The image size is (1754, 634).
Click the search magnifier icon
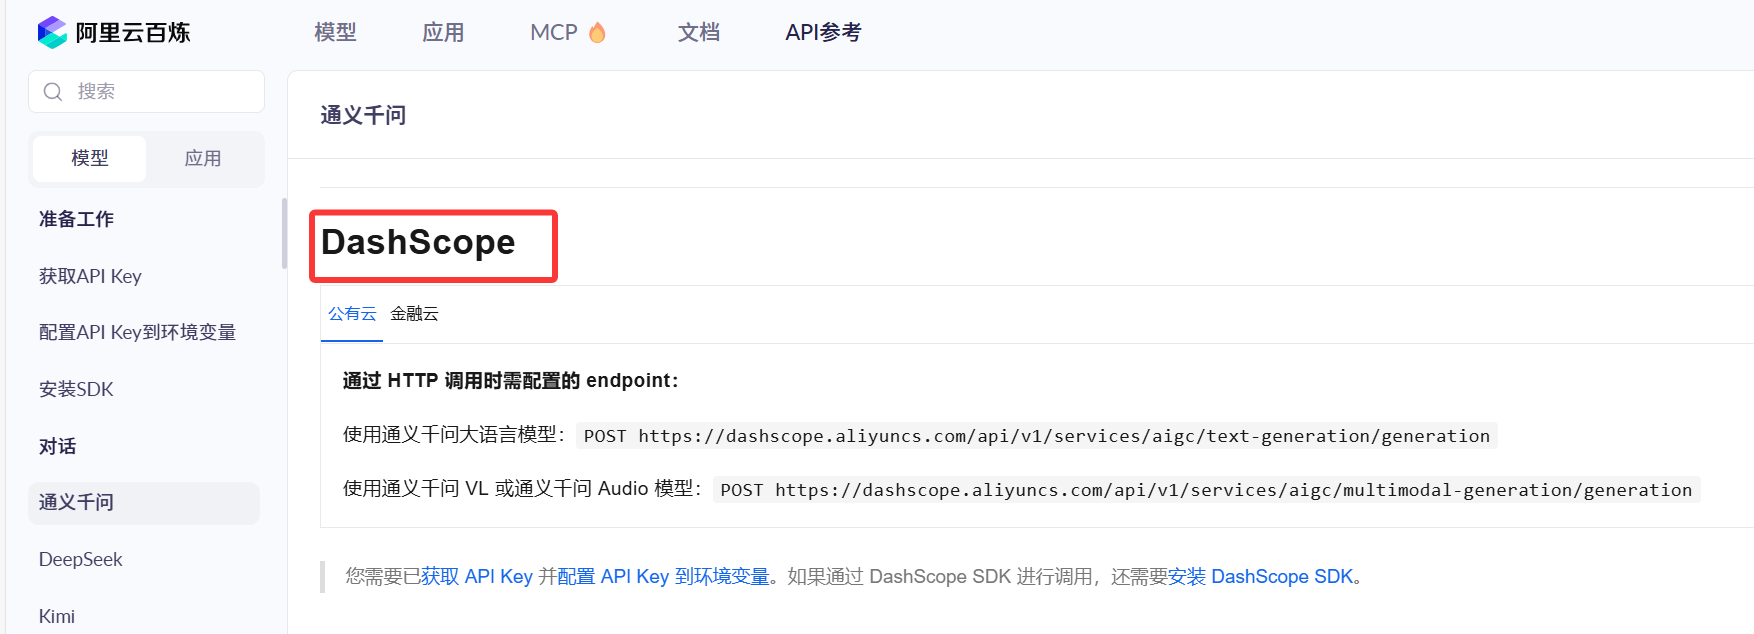coord(53,92)
